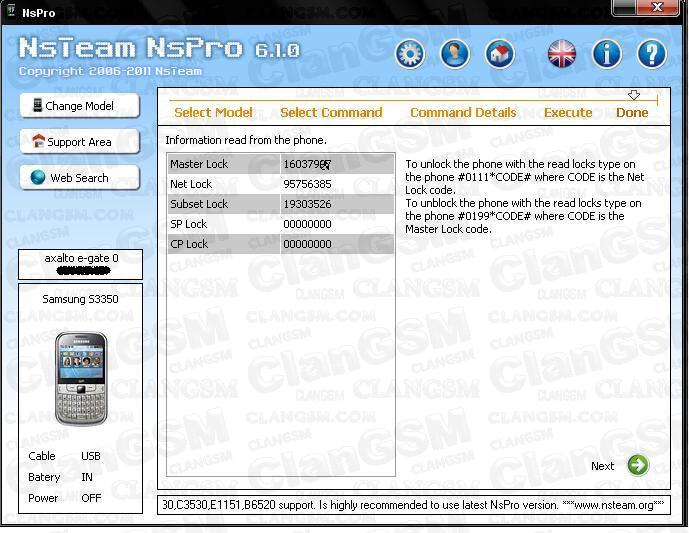Switch to the Execute step
Image resolution: width=689 pixels, height=533 pixels.
pyautogui.click(x=568, y=112)
